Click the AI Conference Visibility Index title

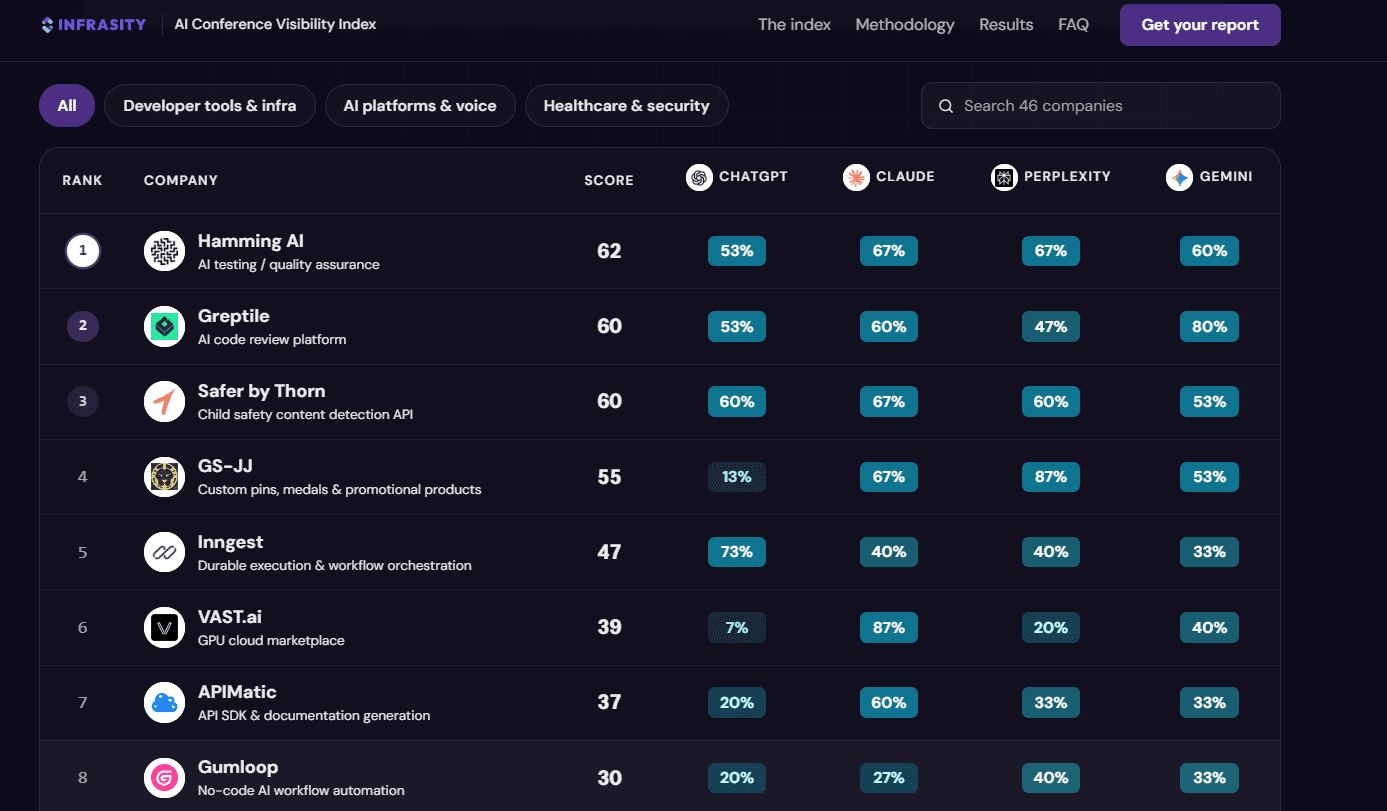pos(275,24)
